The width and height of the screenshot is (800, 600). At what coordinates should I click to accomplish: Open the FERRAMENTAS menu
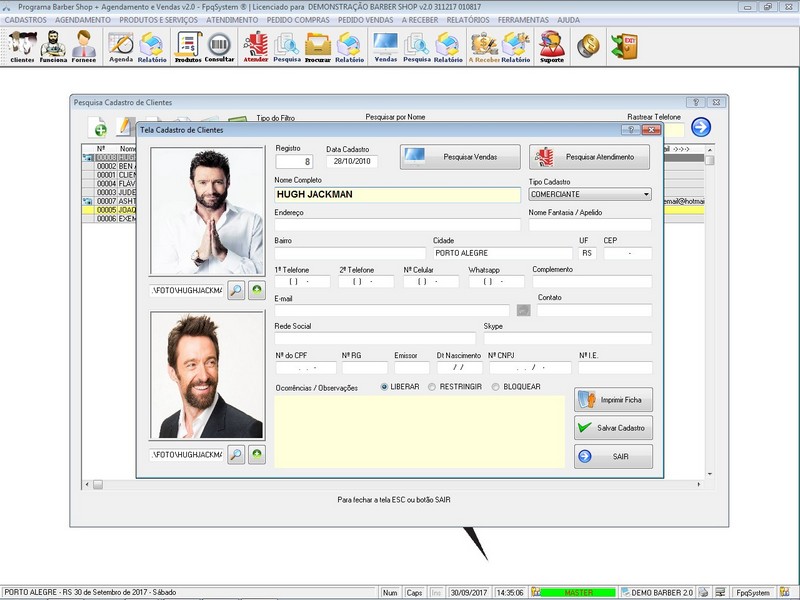pyautogui.click(x=524, y=19)
